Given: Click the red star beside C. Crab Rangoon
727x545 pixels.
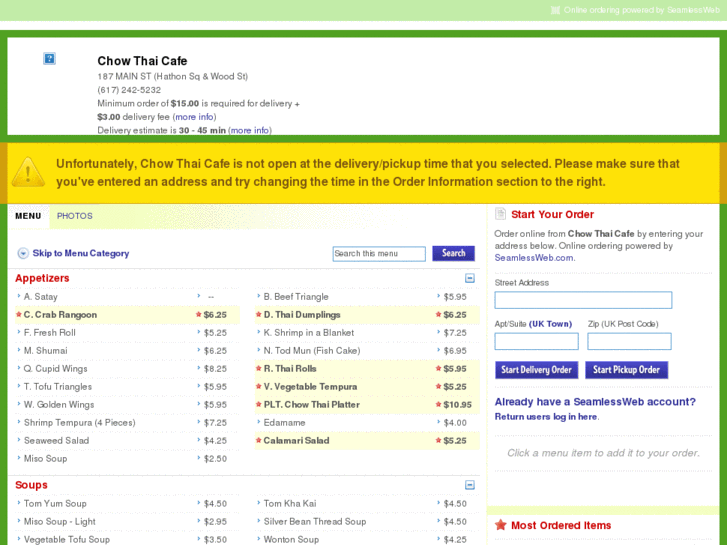Looking at the screenshot, I should (x=19, y=314).
